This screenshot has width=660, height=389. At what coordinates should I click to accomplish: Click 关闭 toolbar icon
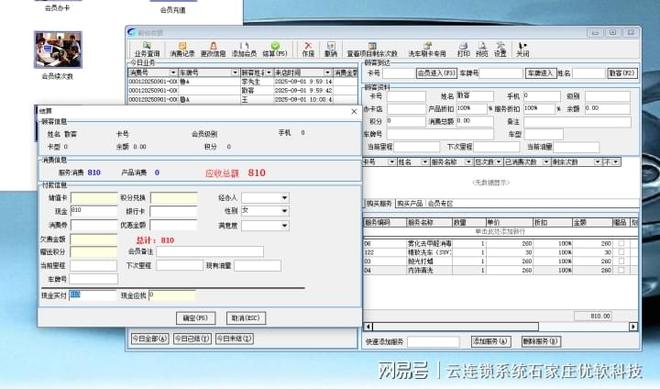tap(522, 49)
